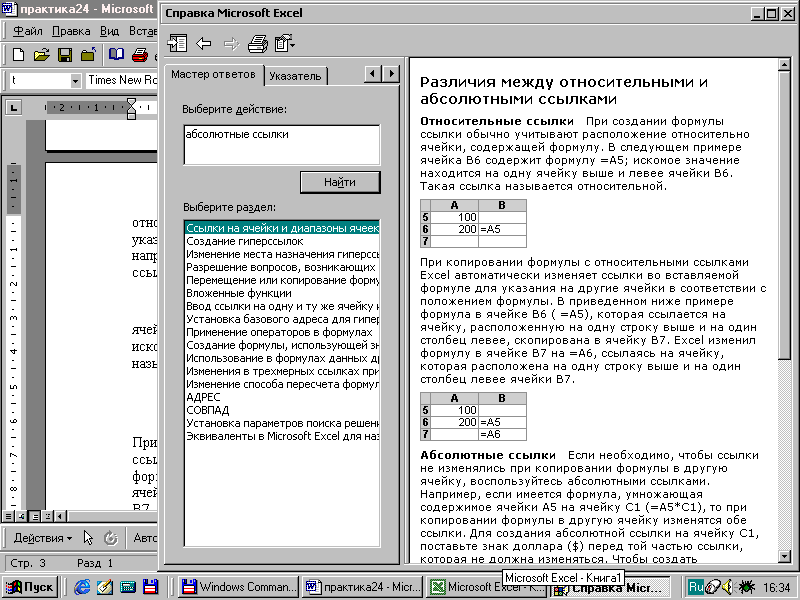Launch Internet Explorer from quick launch
Screen dimensions: 800x600
click(82, 587)
